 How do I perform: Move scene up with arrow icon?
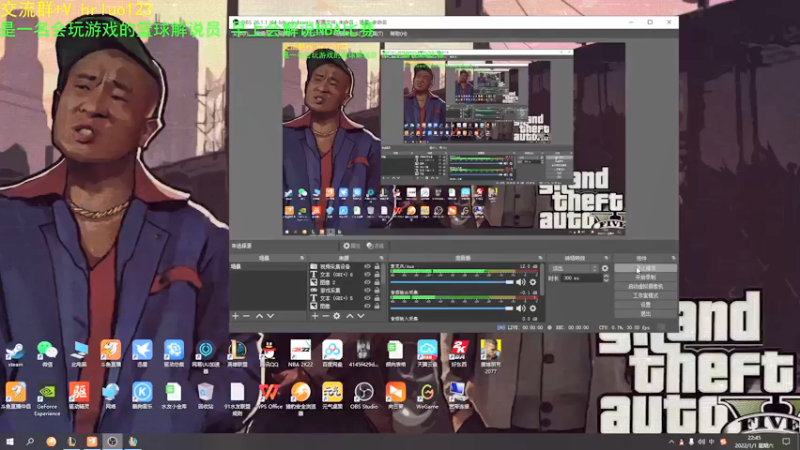pos(259,316)
